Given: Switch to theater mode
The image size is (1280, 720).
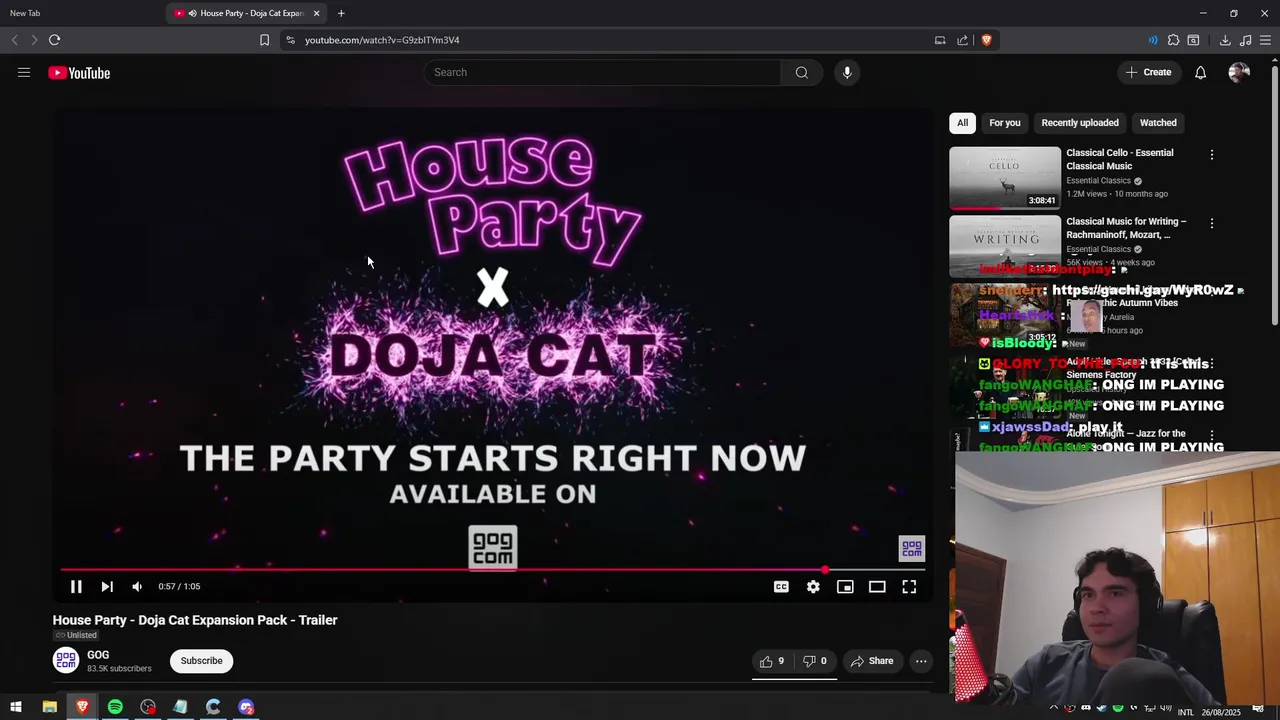Looking at the screenshot, I should [x=877, y=587].
